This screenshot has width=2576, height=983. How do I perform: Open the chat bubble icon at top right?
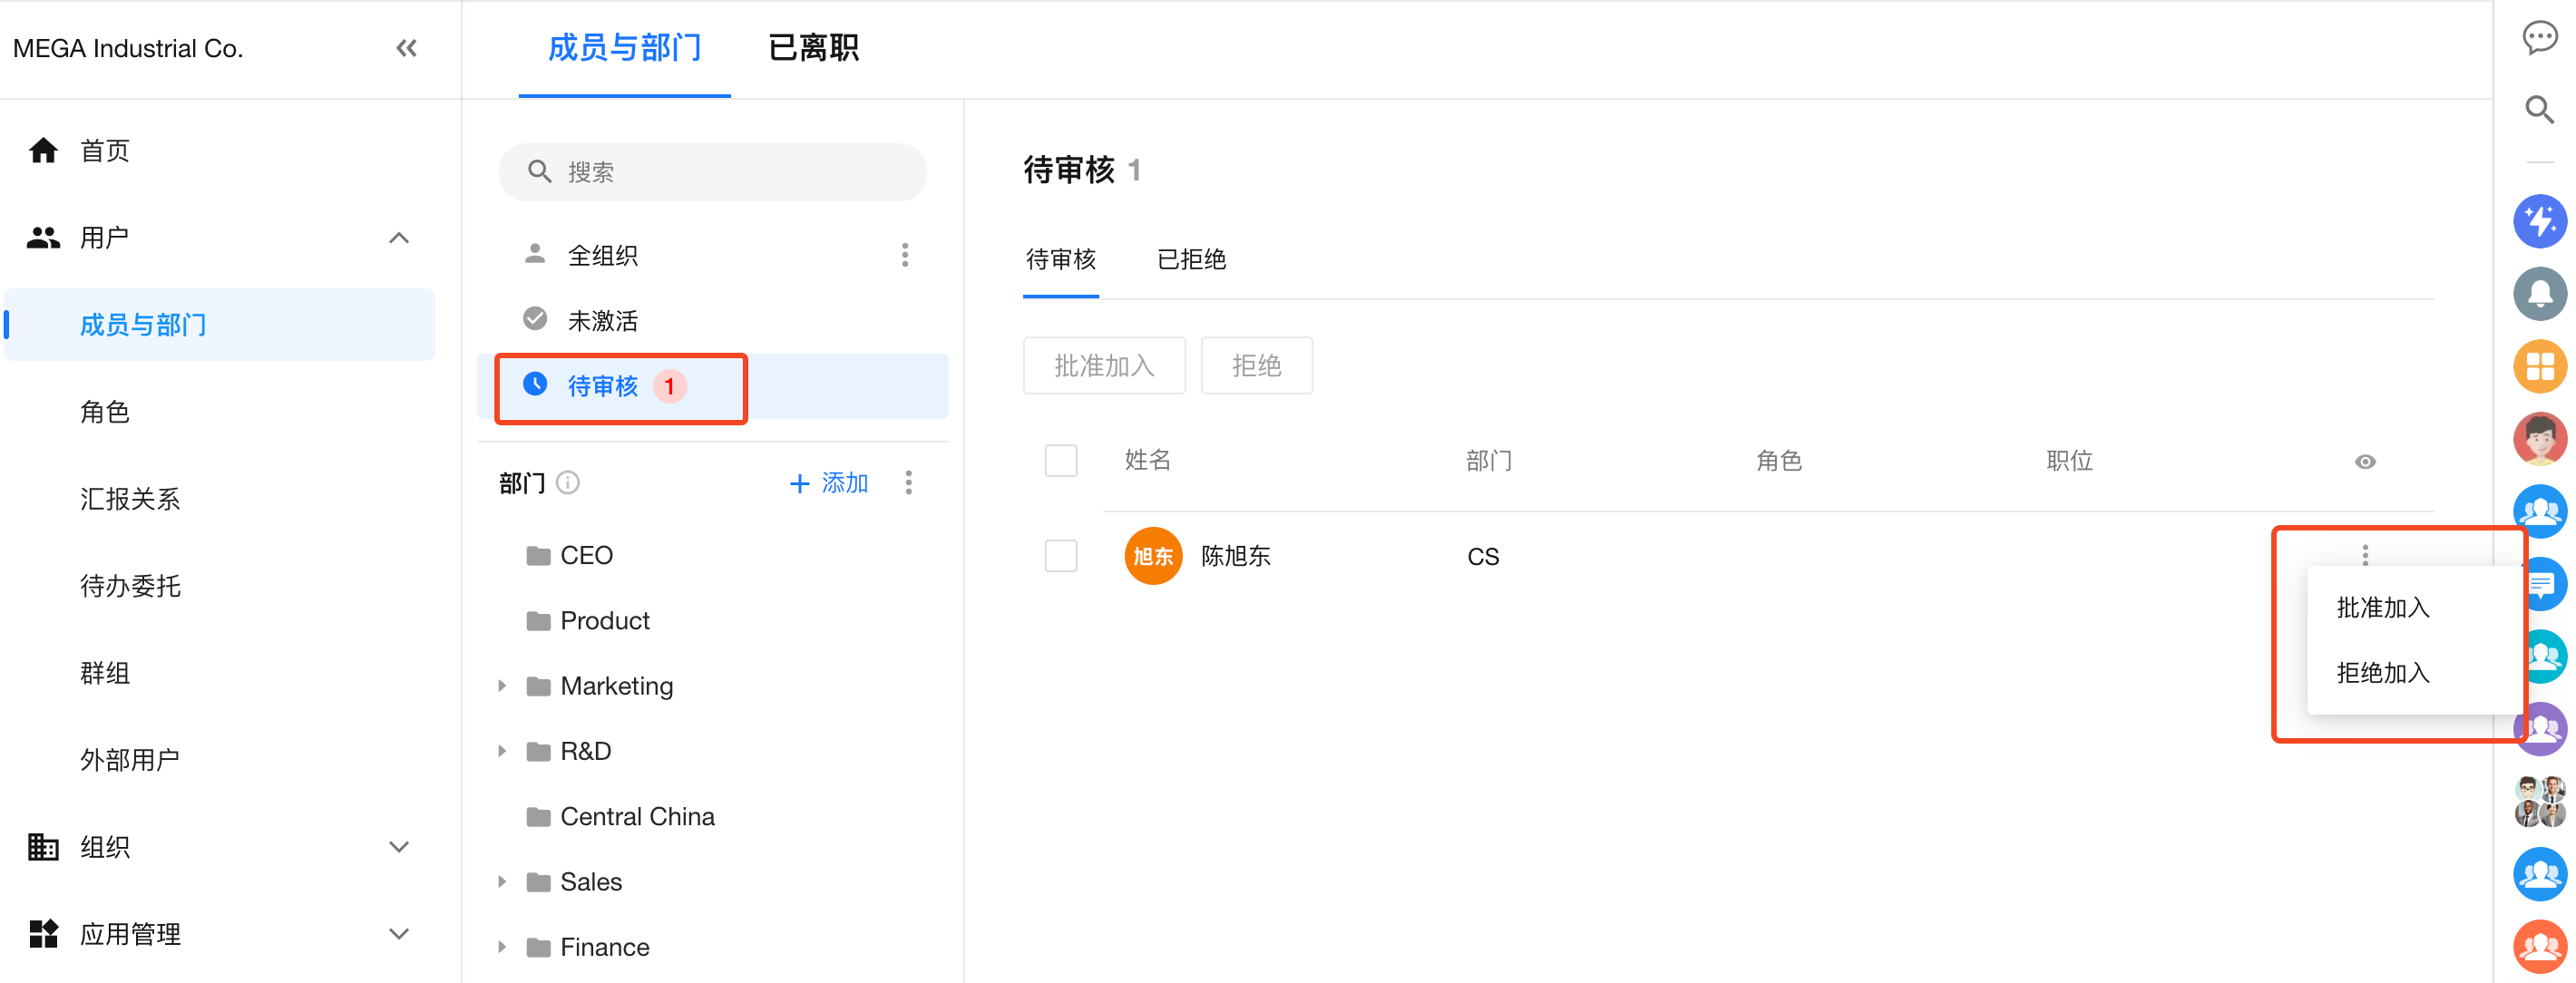tap(2539, 38)
